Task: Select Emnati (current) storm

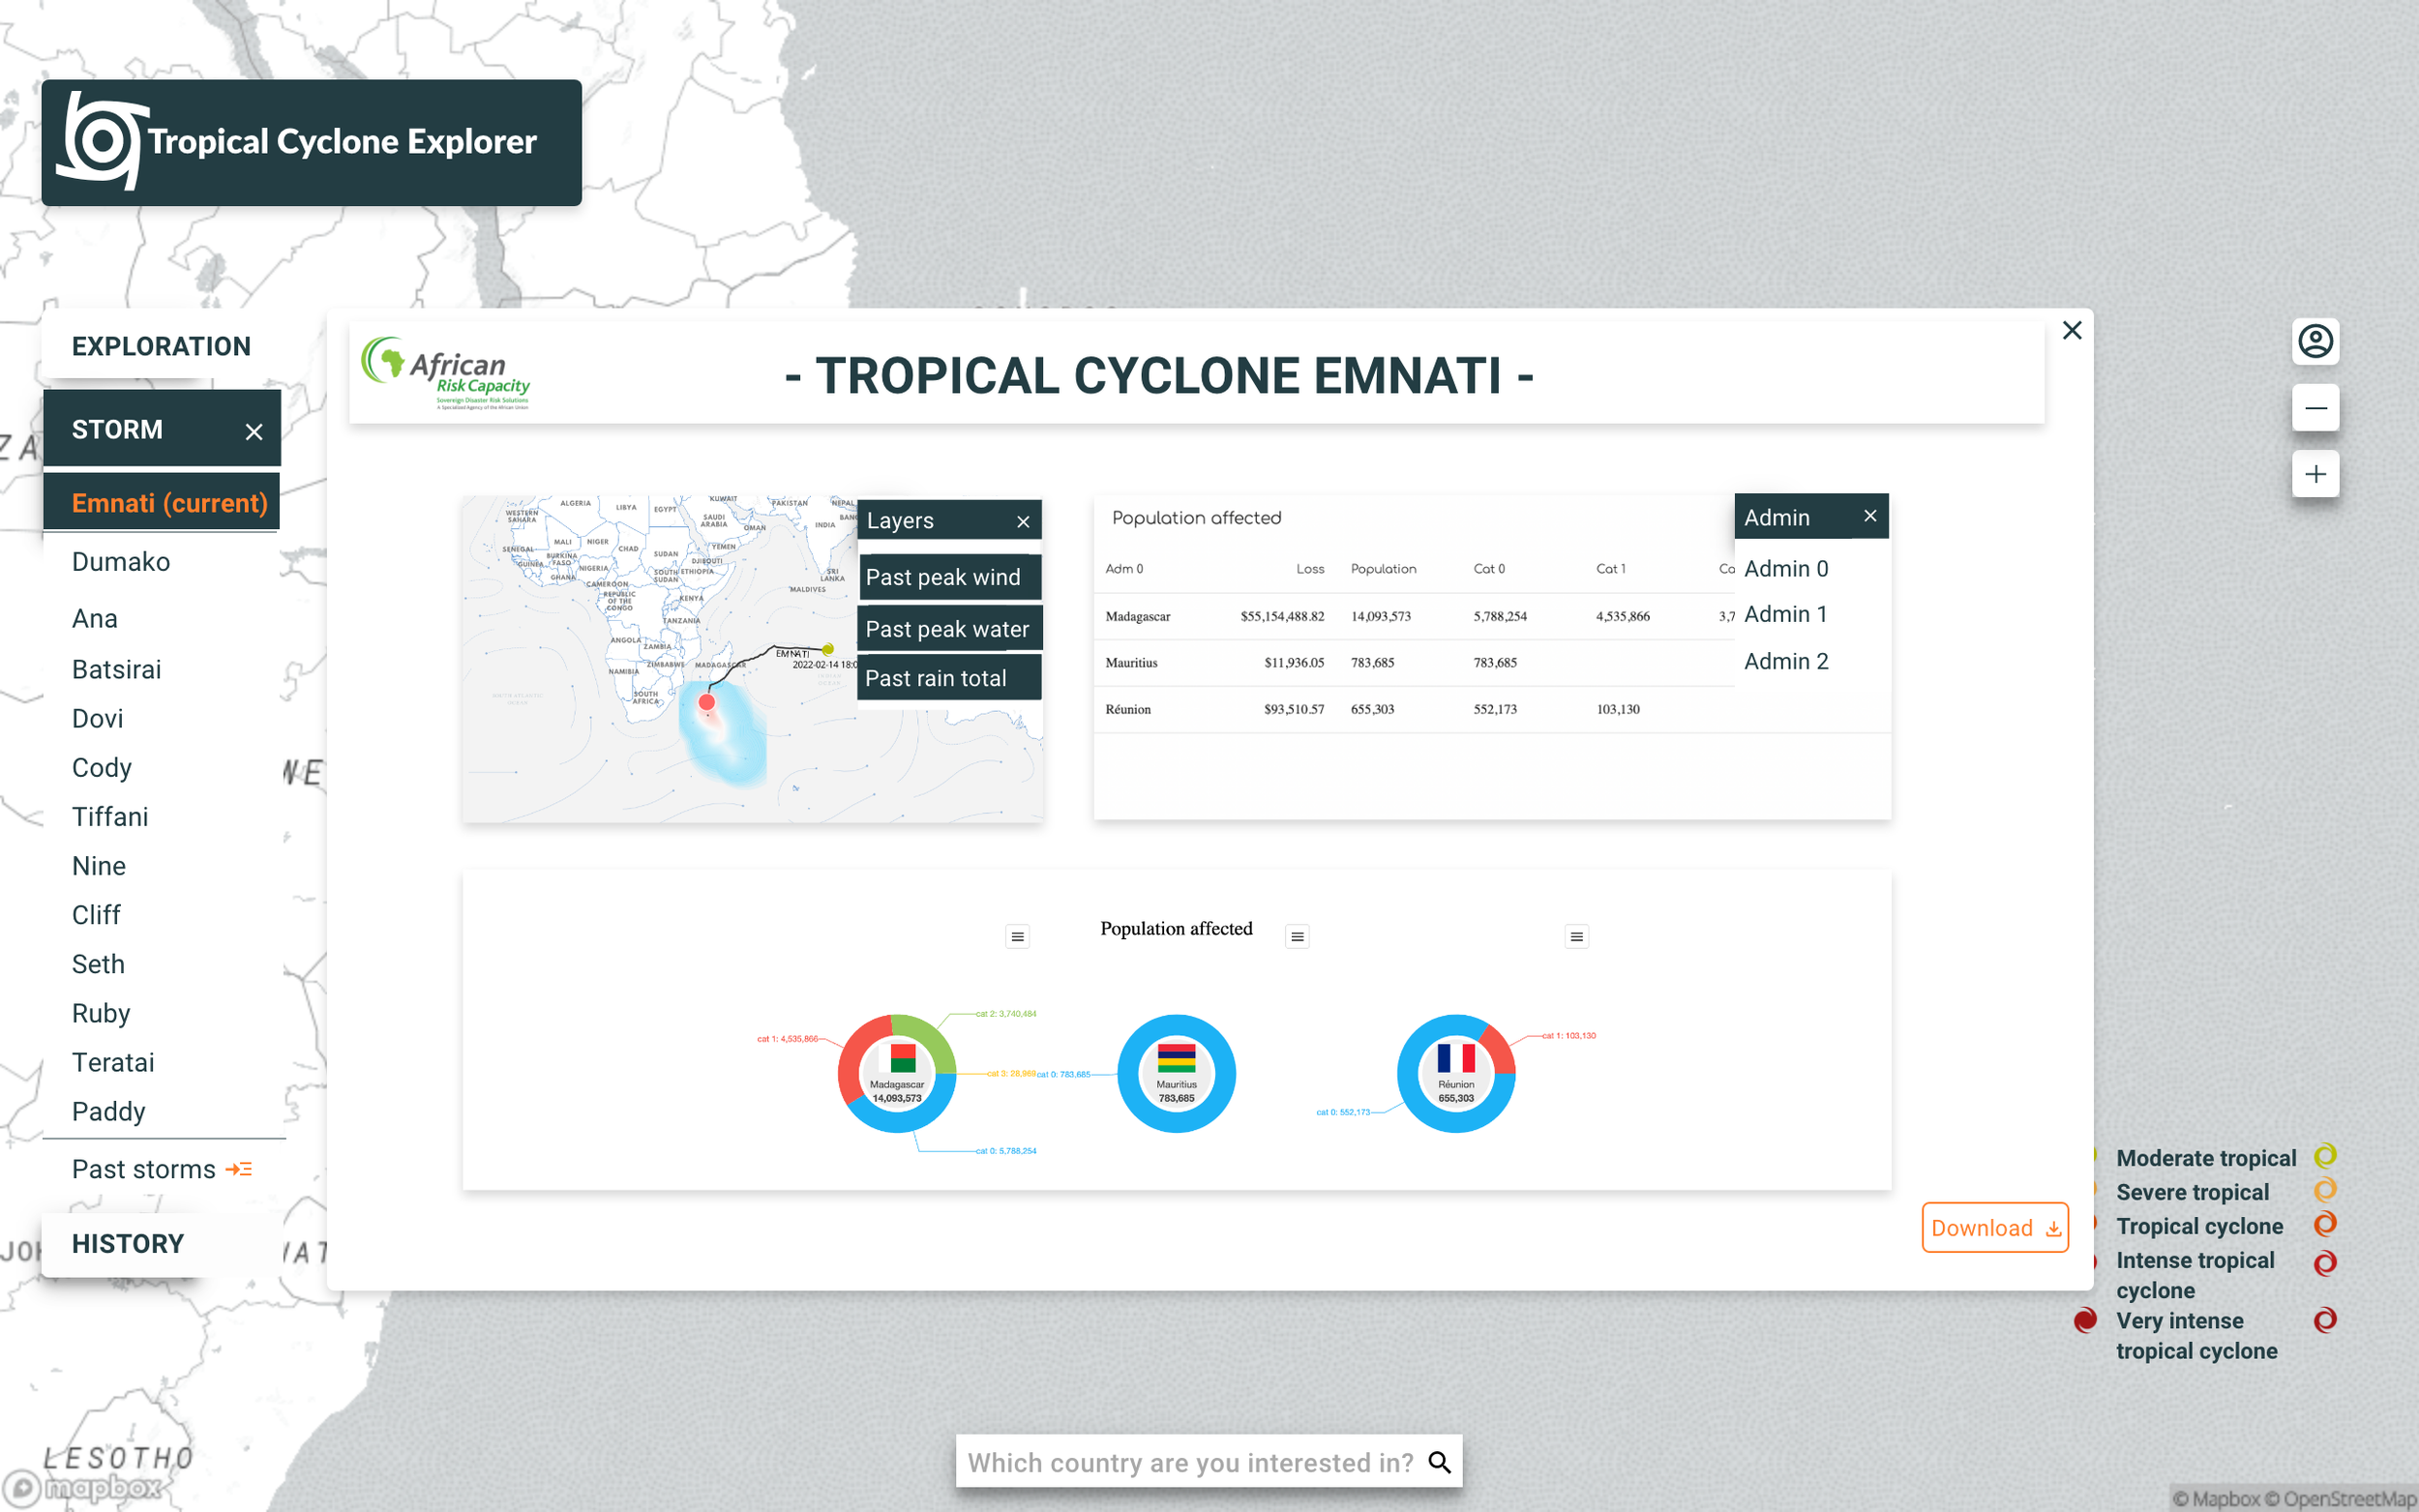Action: click(x=162, y=502)
